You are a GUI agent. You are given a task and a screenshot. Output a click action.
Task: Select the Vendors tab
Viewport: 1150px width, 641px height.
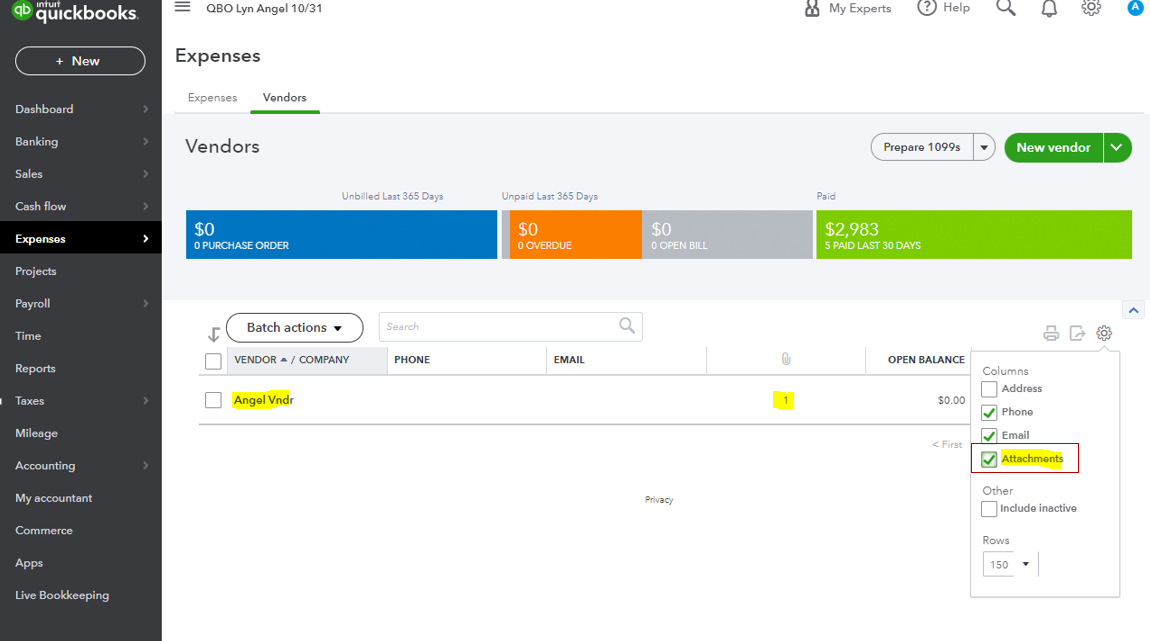tap(285, 98)
